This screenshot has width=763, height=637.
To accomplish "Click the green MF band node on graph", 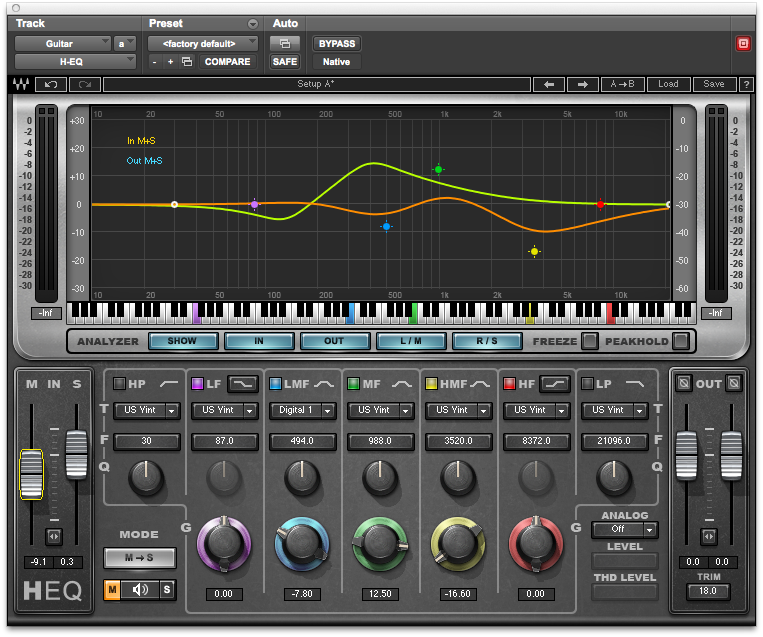I will tap(438, 169).
